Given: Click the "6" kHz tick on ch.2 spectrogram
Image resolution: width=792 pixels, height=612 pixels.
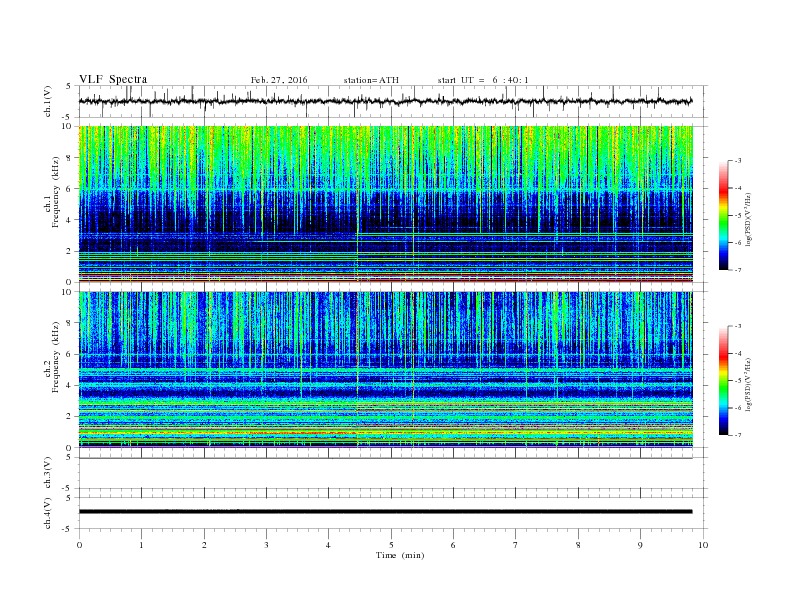Looking at the screenshot, I should (69, 354).
